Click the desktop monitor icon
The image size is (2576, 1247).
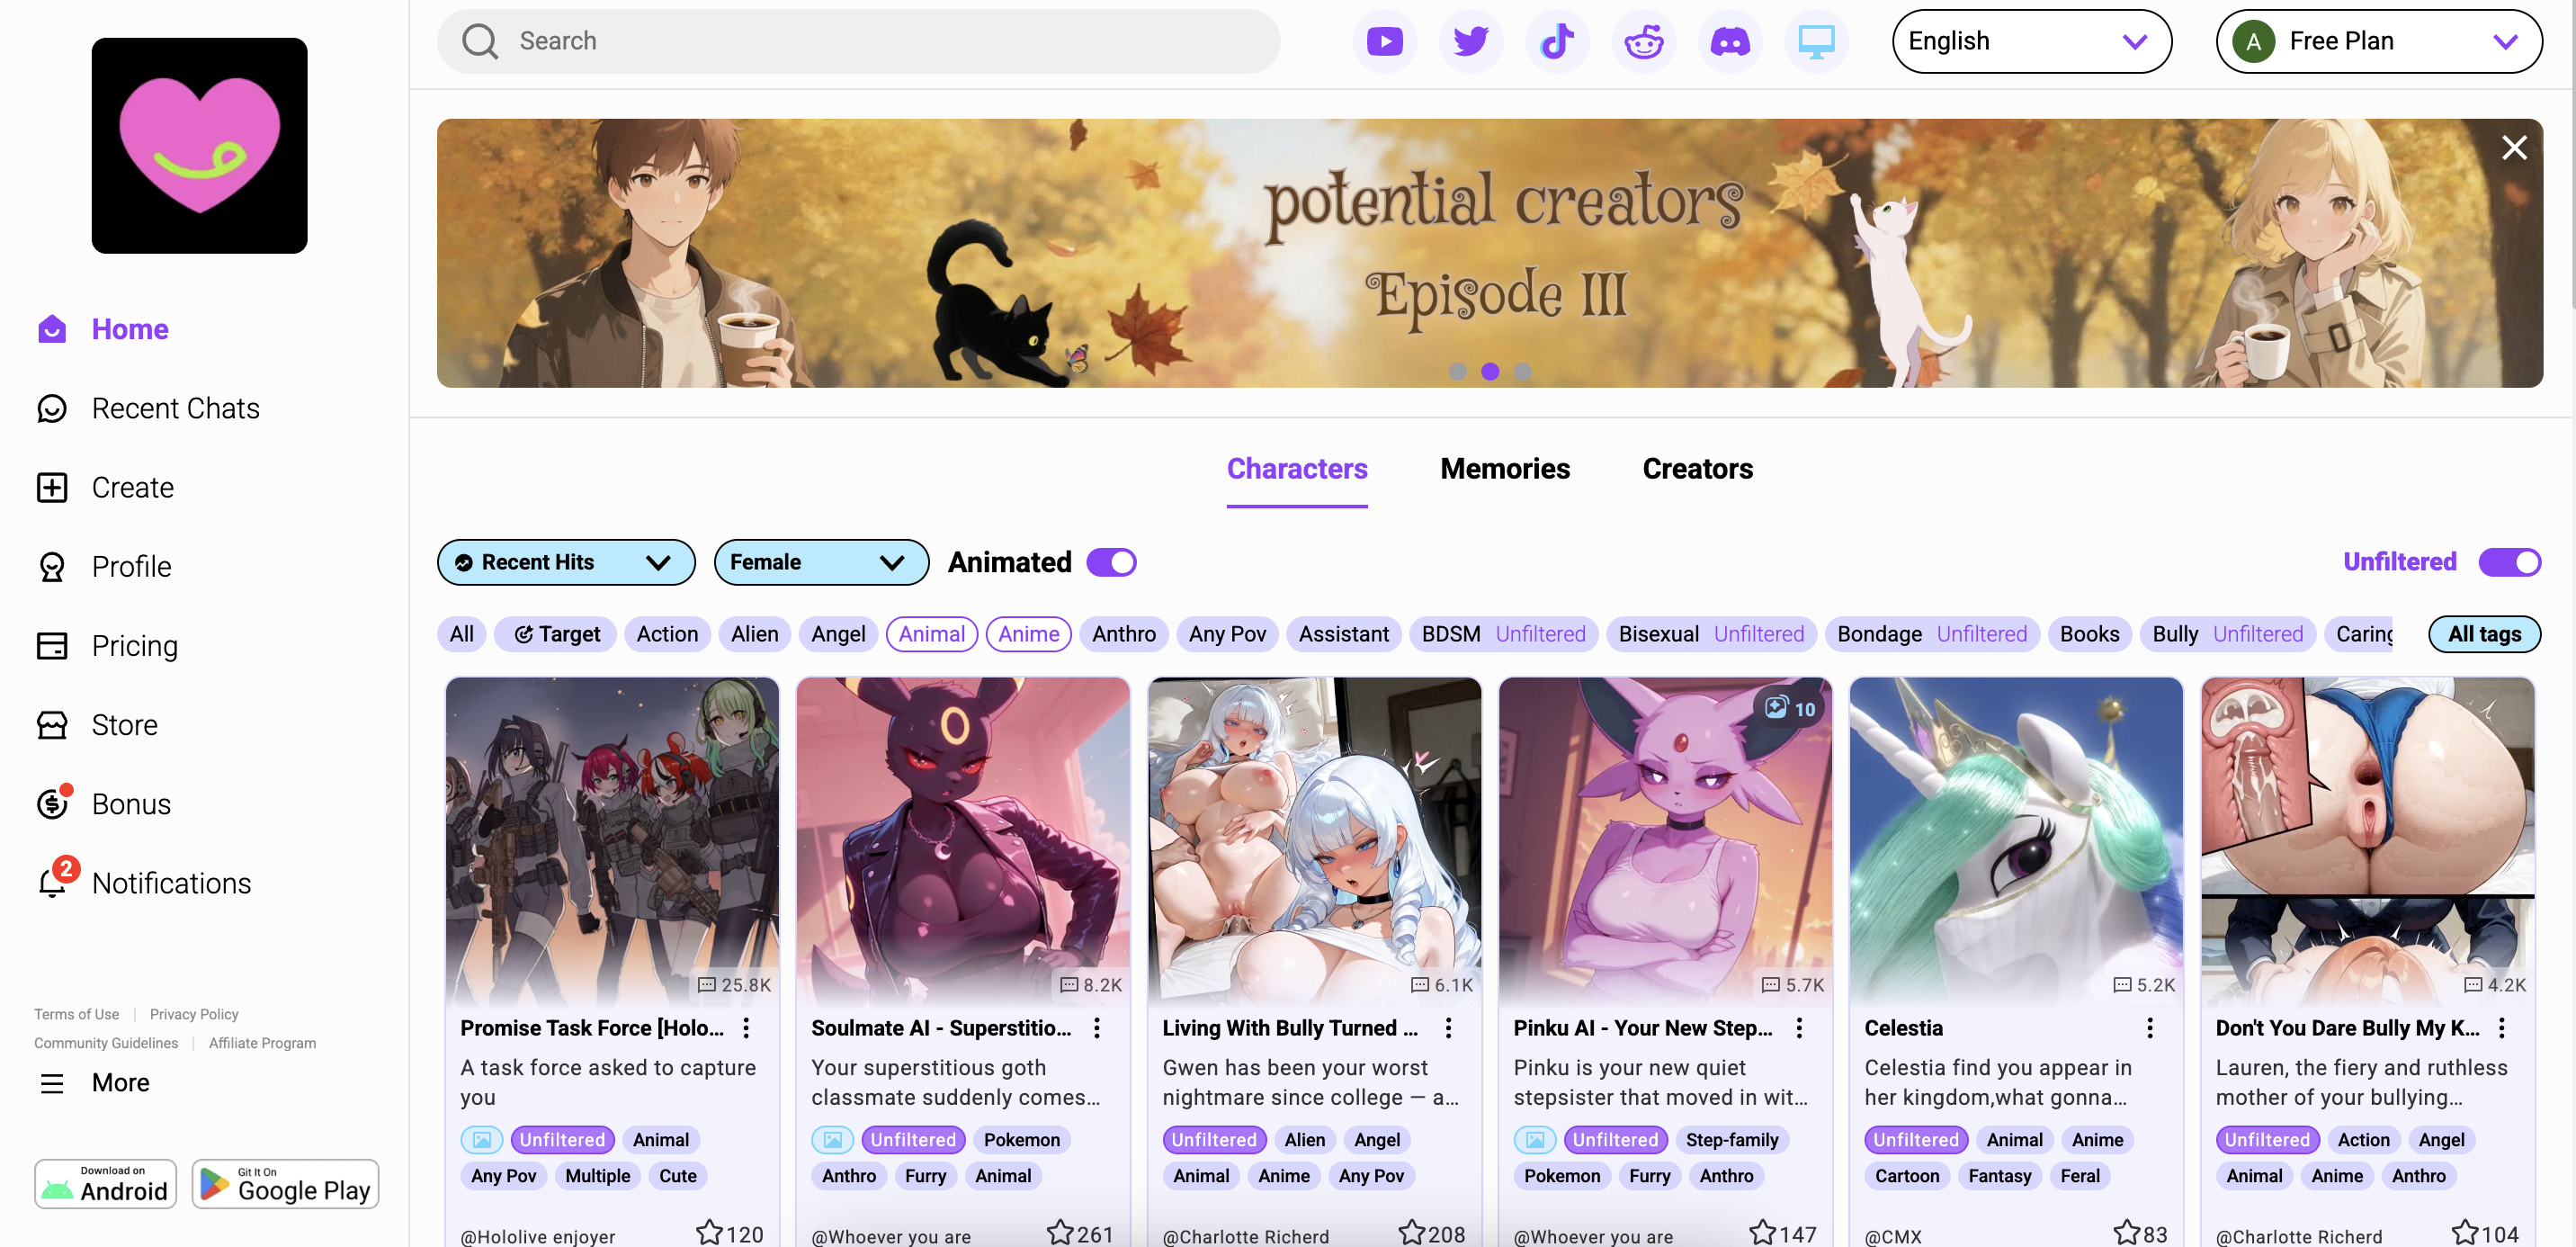[x=1816, y=41]
